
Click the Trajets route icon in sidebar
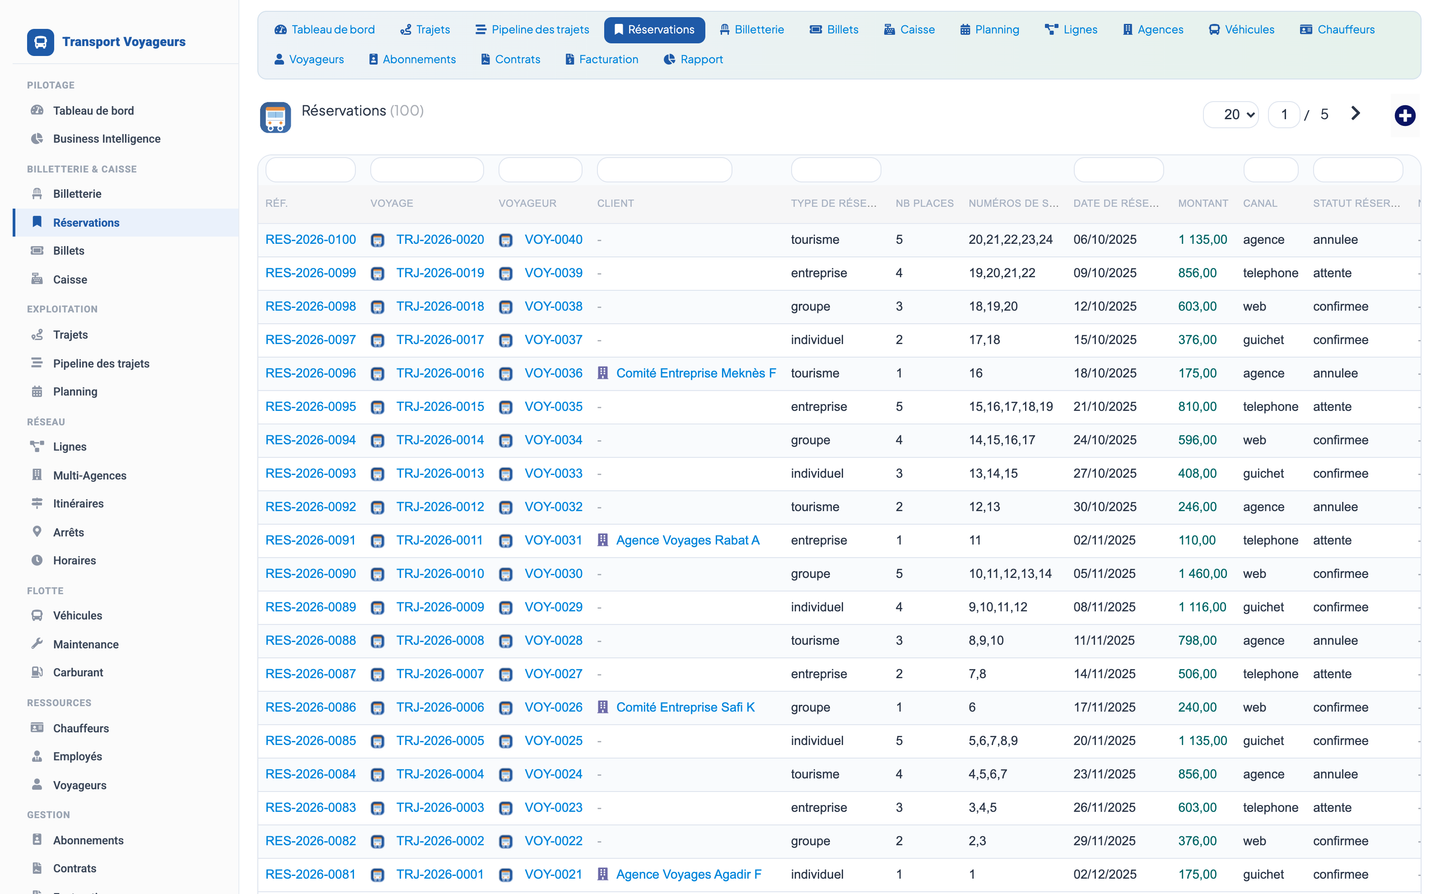pyautogui.click(x=37, y=335)
